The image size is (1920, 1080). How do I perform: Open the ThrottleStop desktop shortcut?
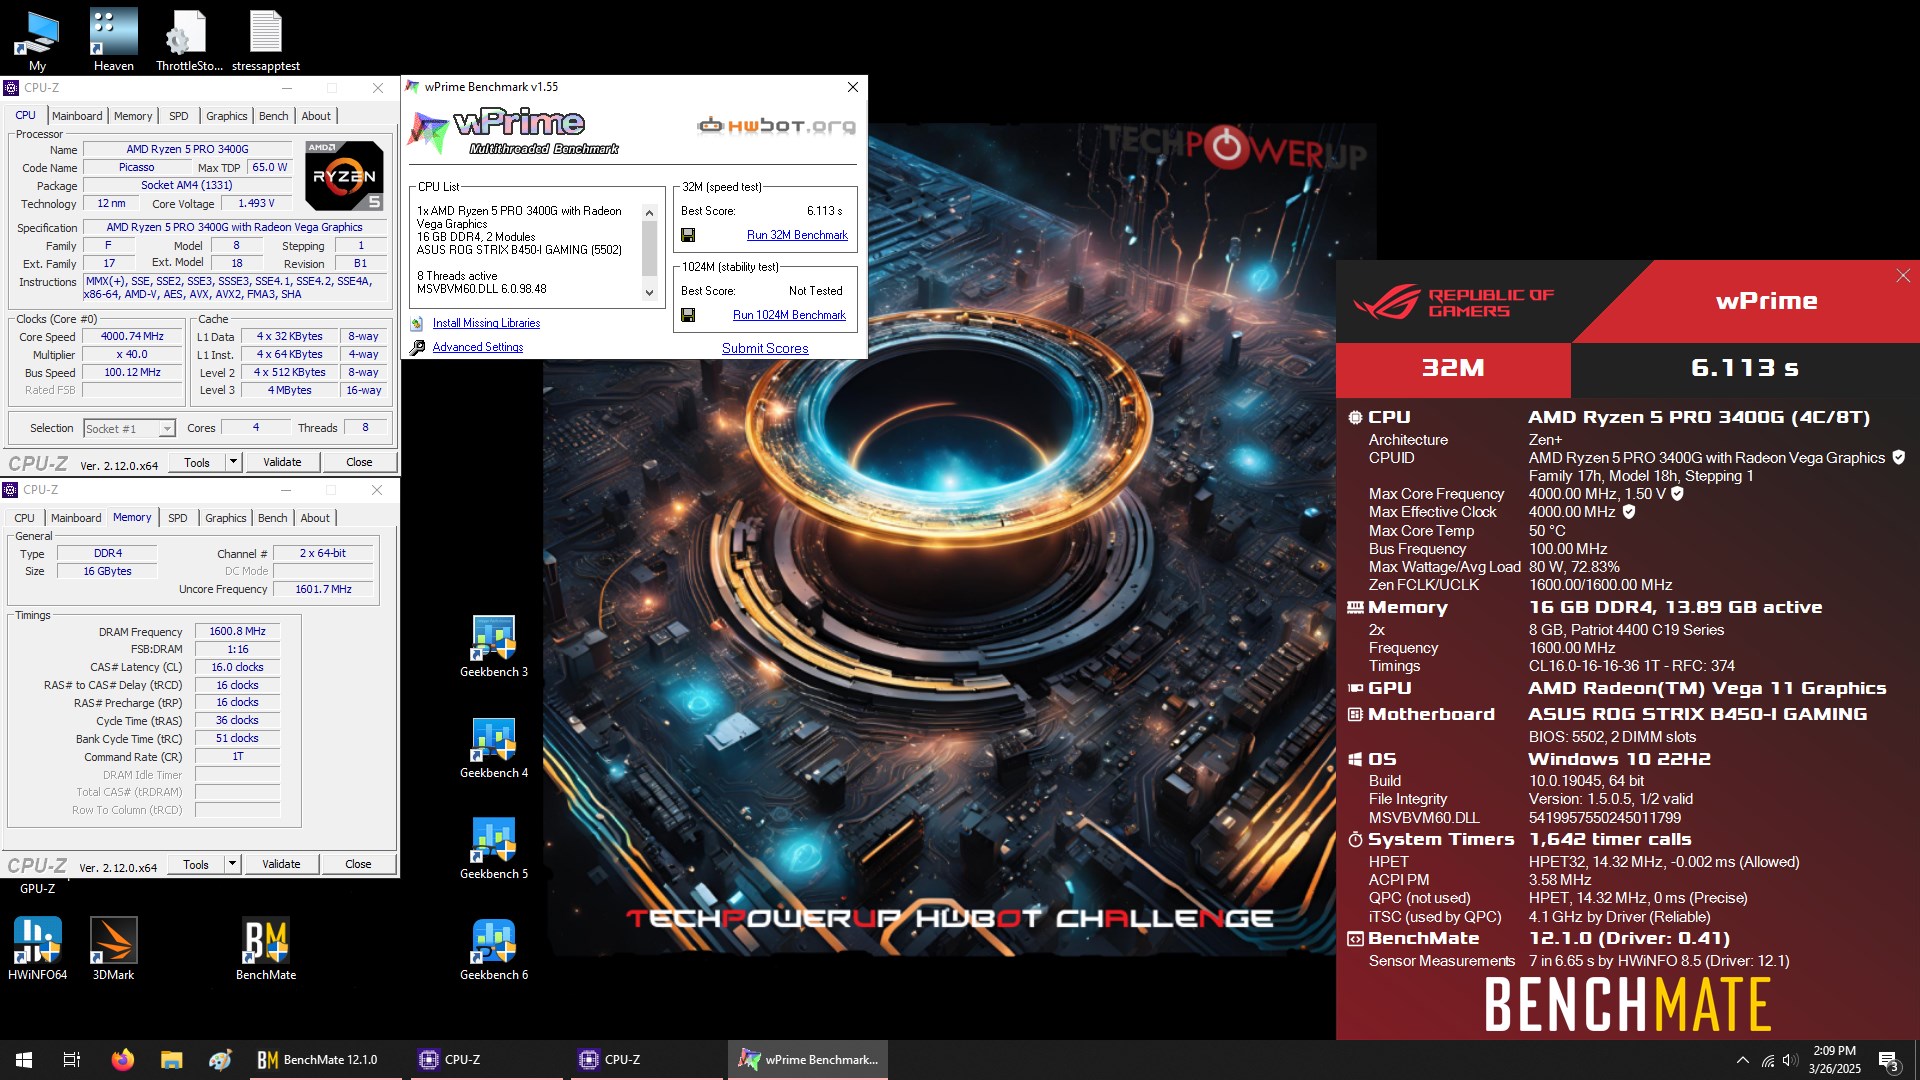coord(189,40)
